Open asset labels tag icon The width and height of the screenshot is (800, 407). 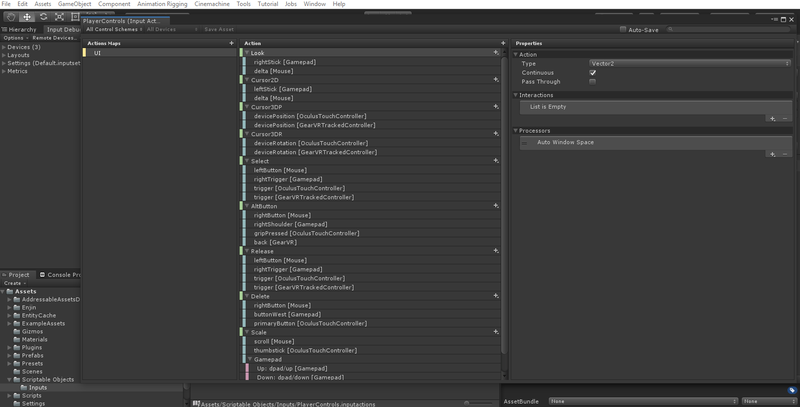(x=791, y=391)
